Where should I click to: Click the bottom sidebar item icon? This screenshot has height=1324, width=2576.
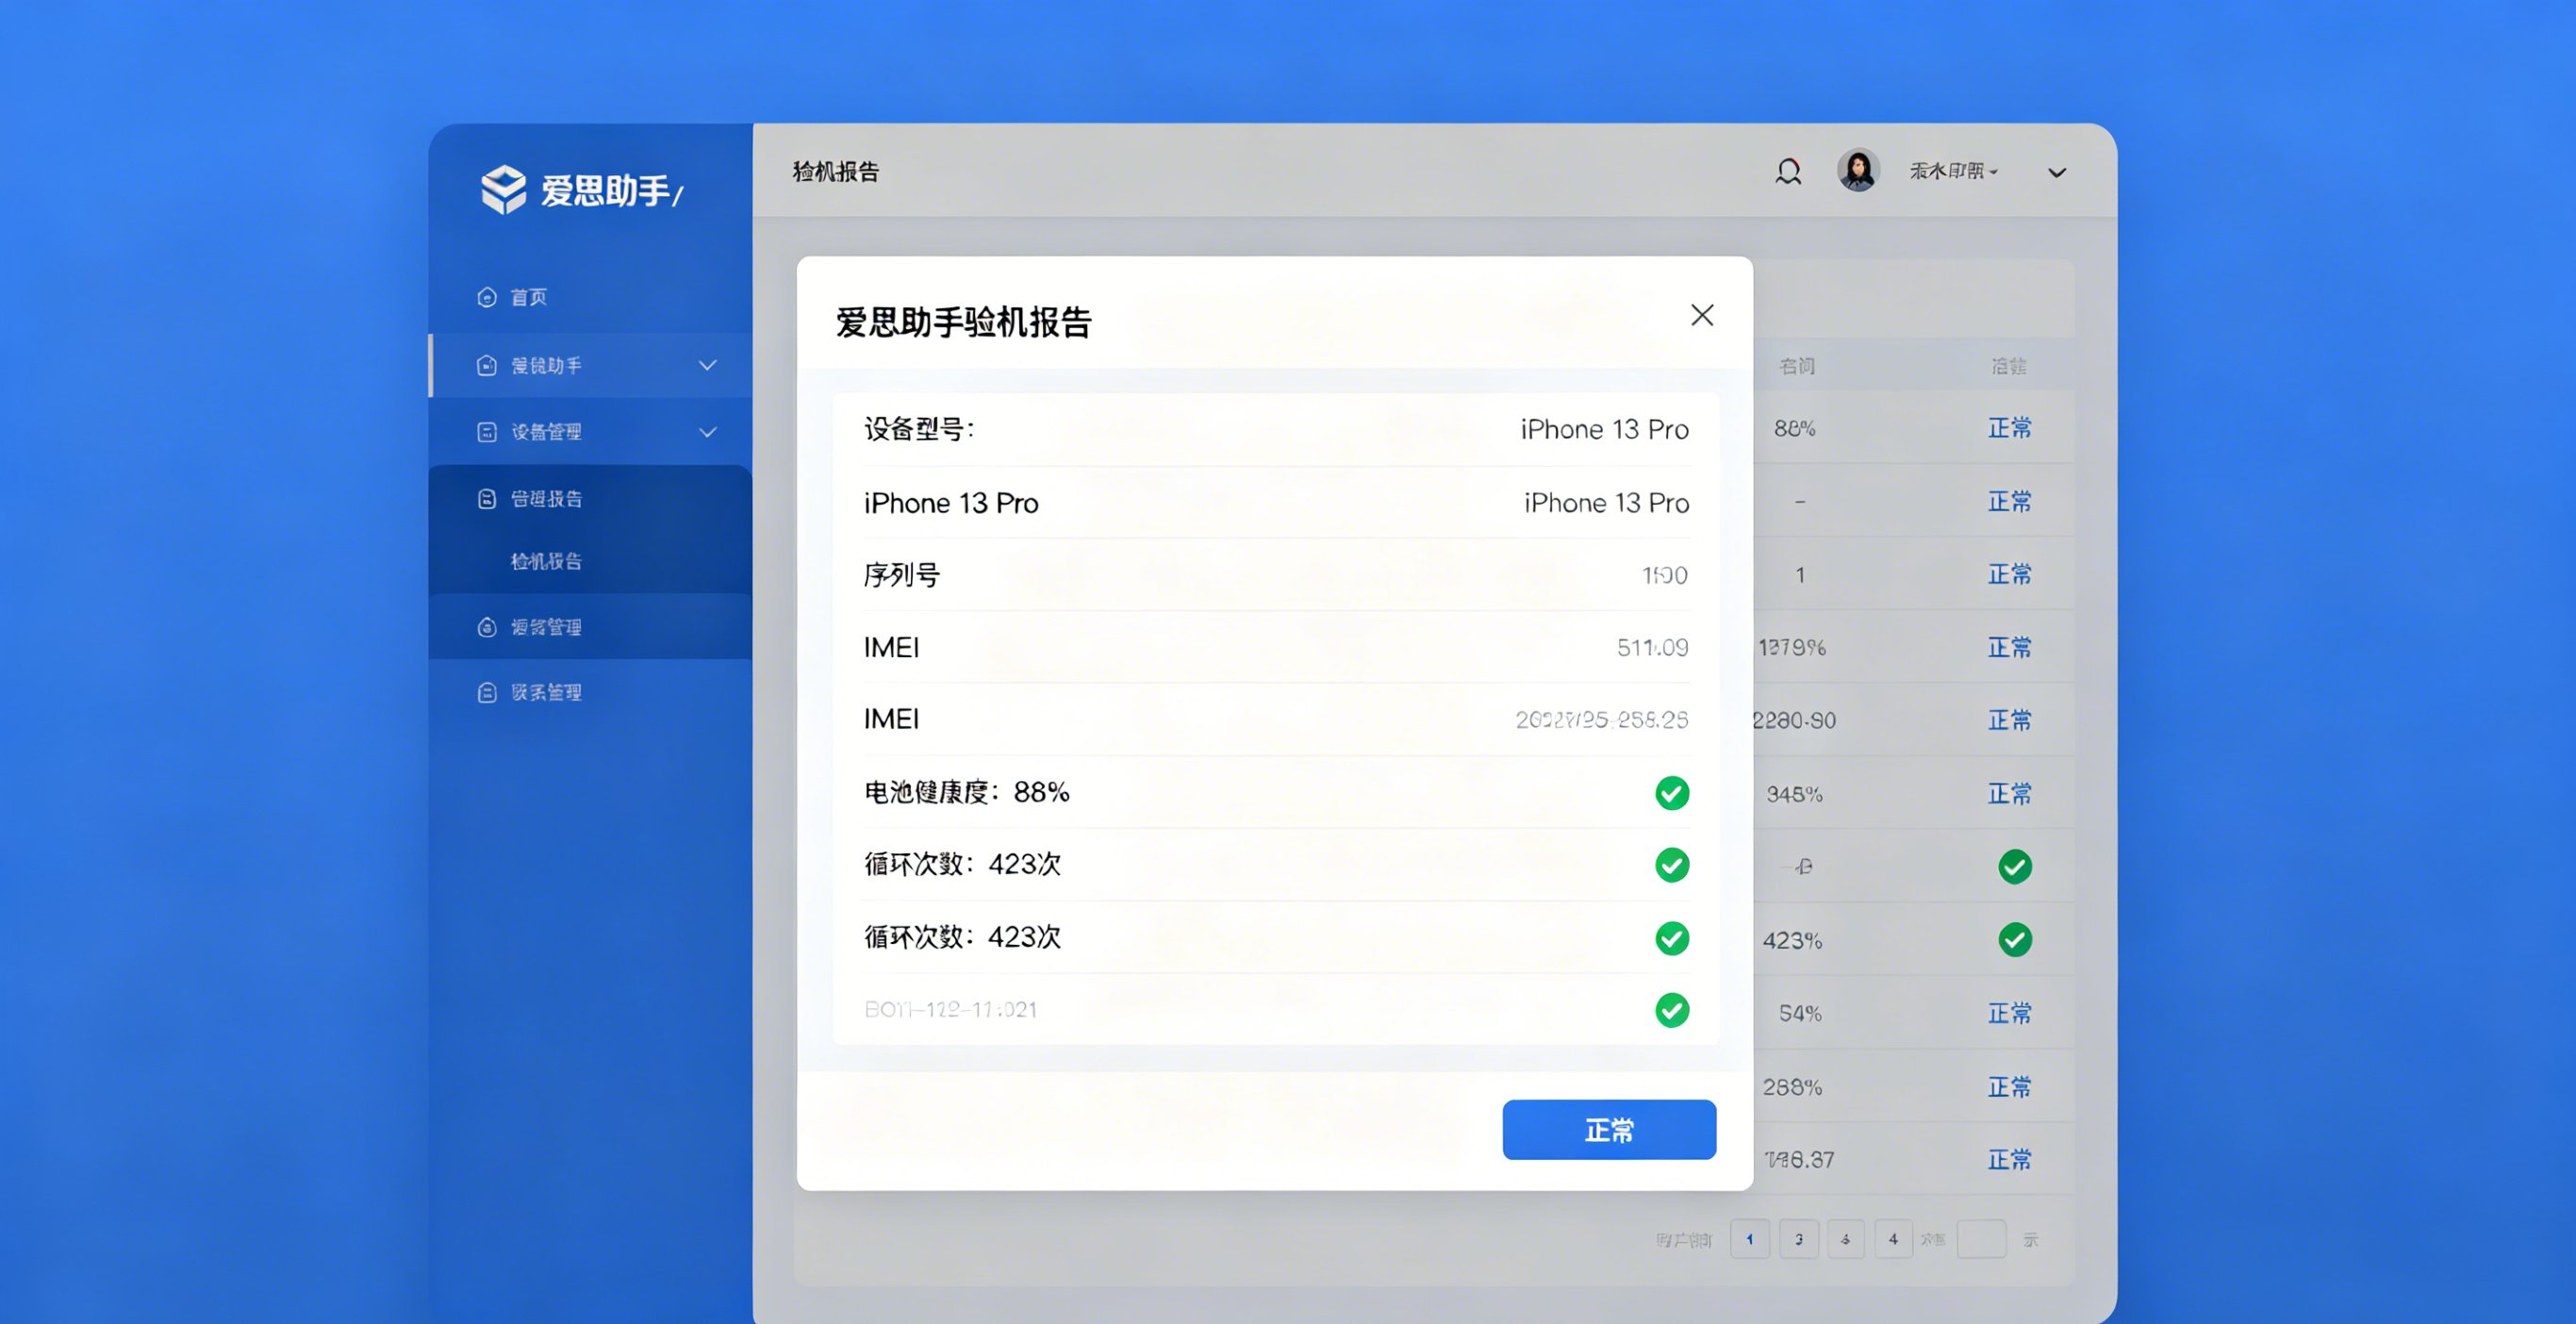tap(487, 692)
